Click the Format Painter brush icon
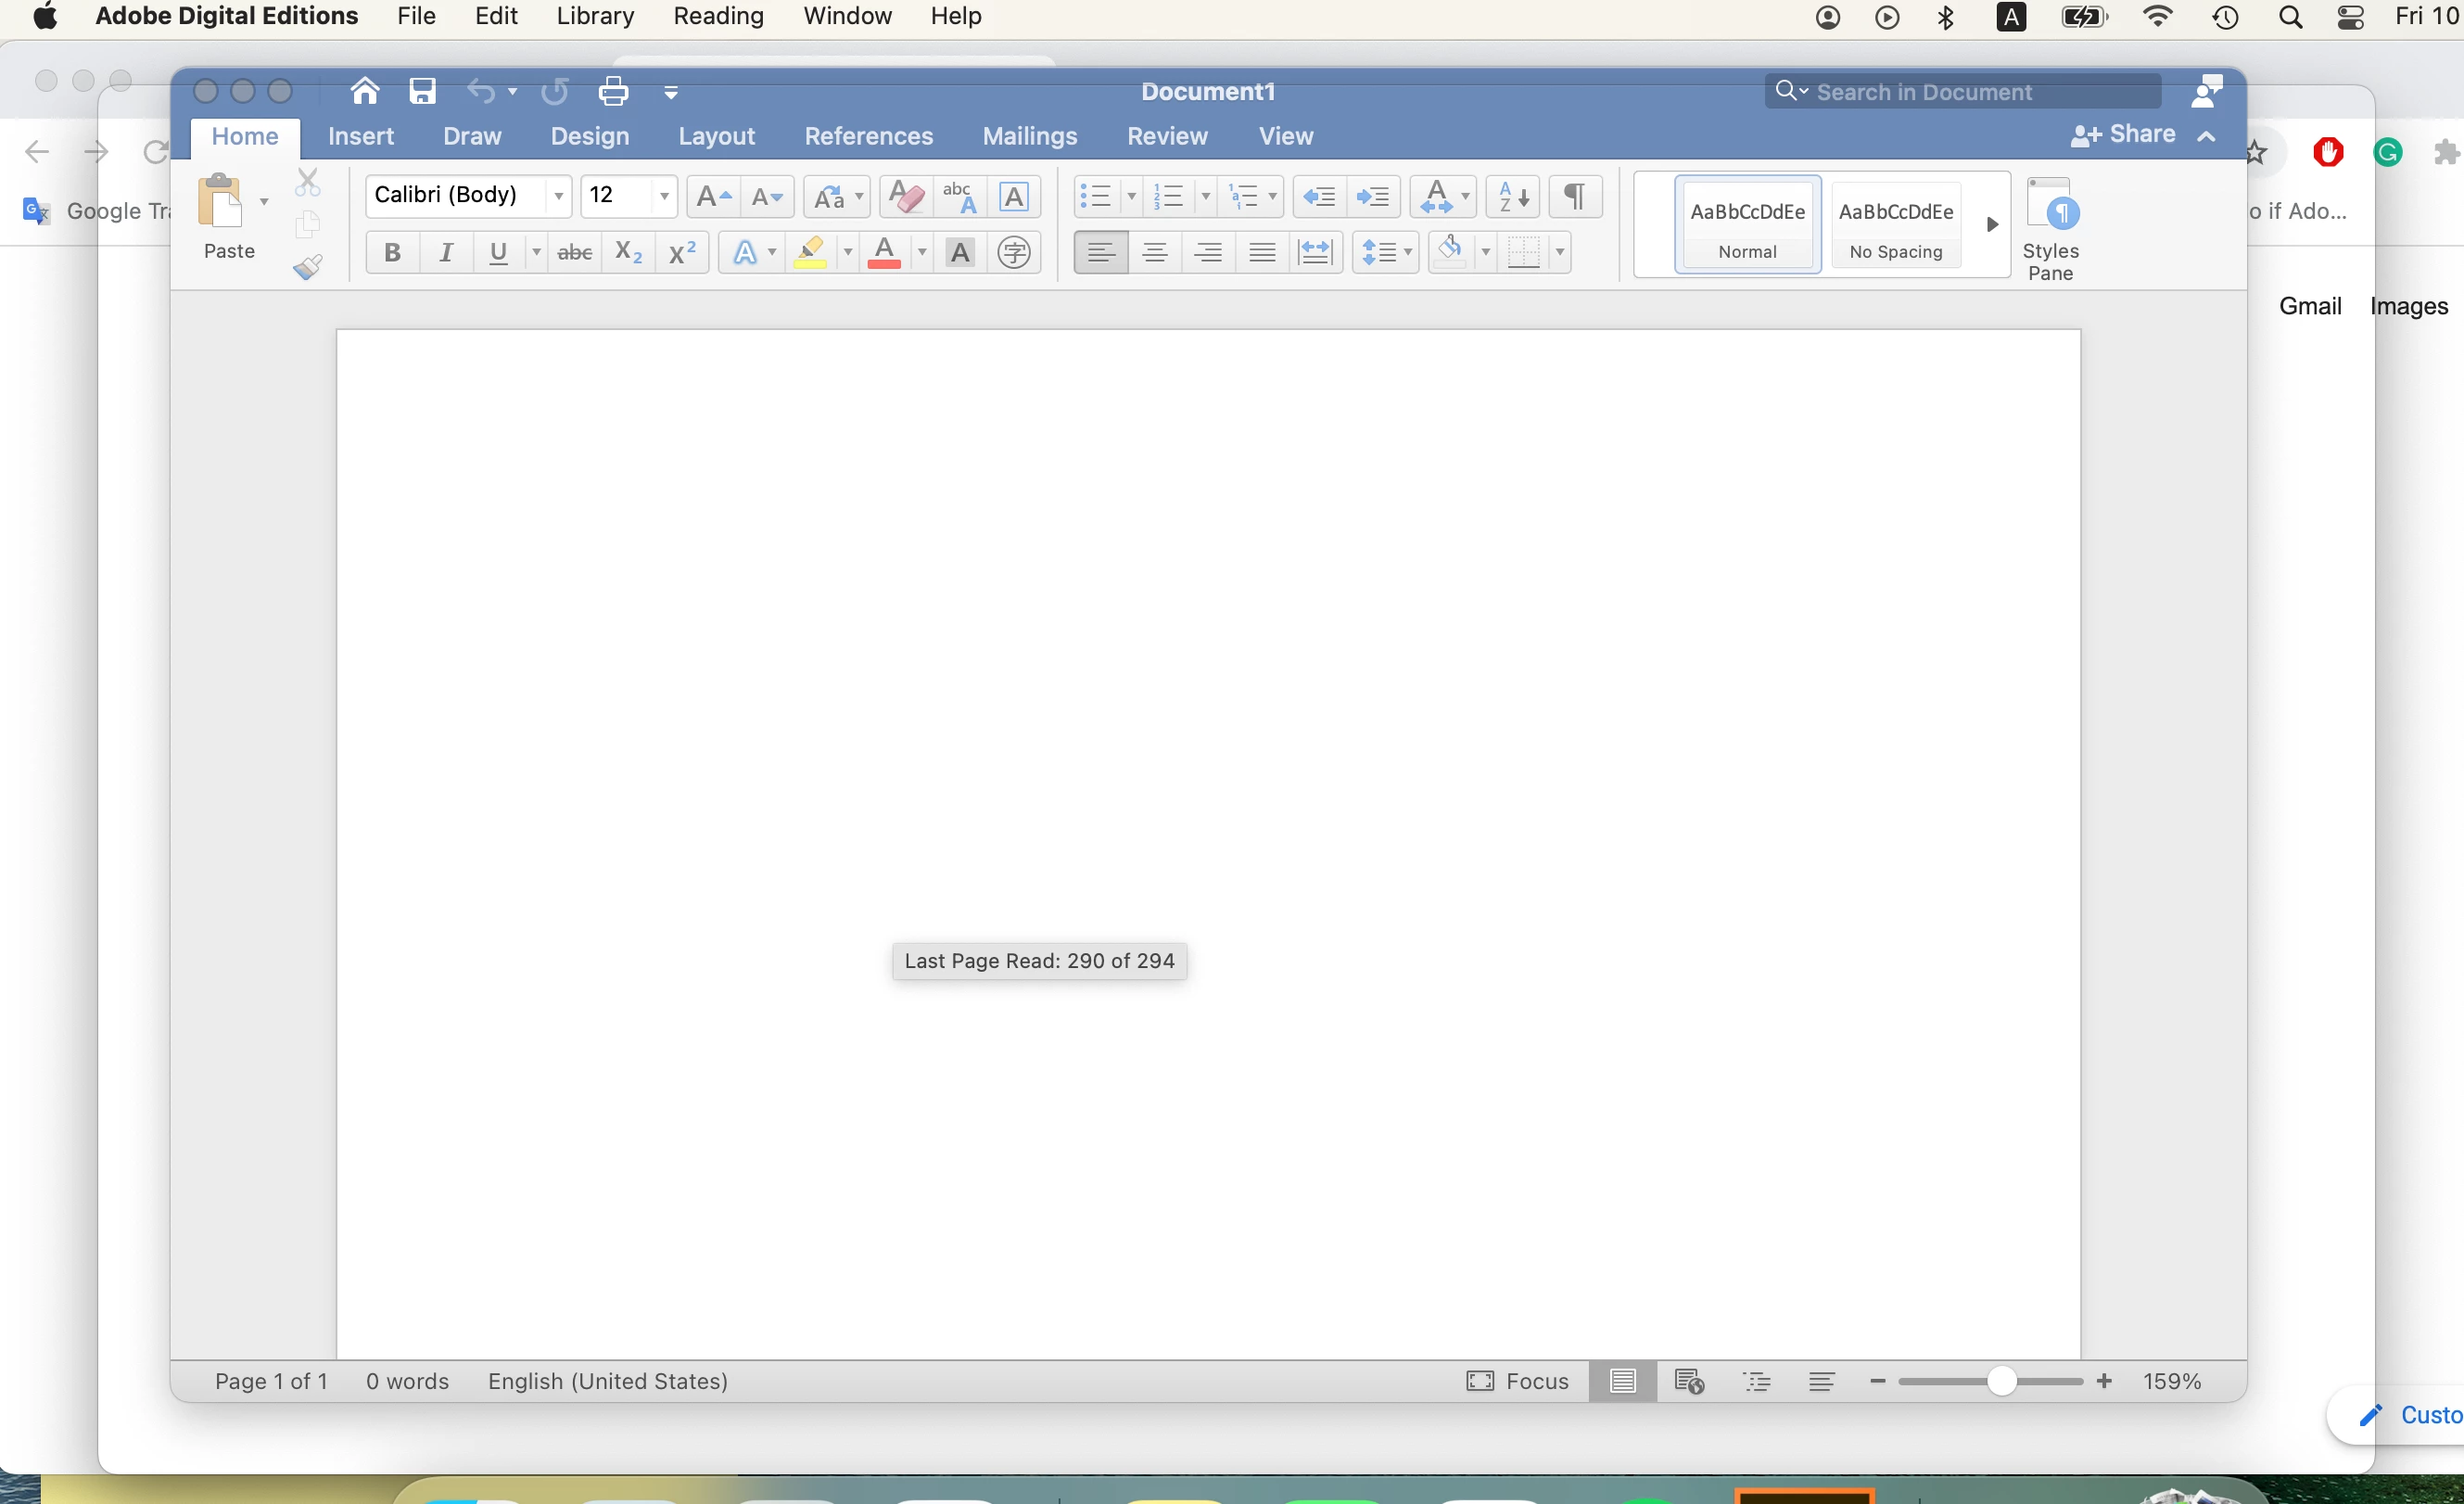This screenshot has width=2464, height=1504. (307, 267)
